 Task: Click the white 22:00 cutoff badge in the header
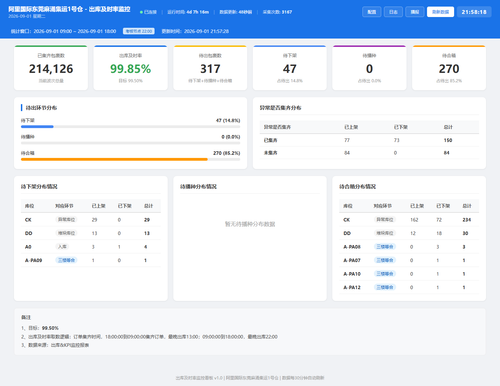pyautogui.click(x=139, y=31)
